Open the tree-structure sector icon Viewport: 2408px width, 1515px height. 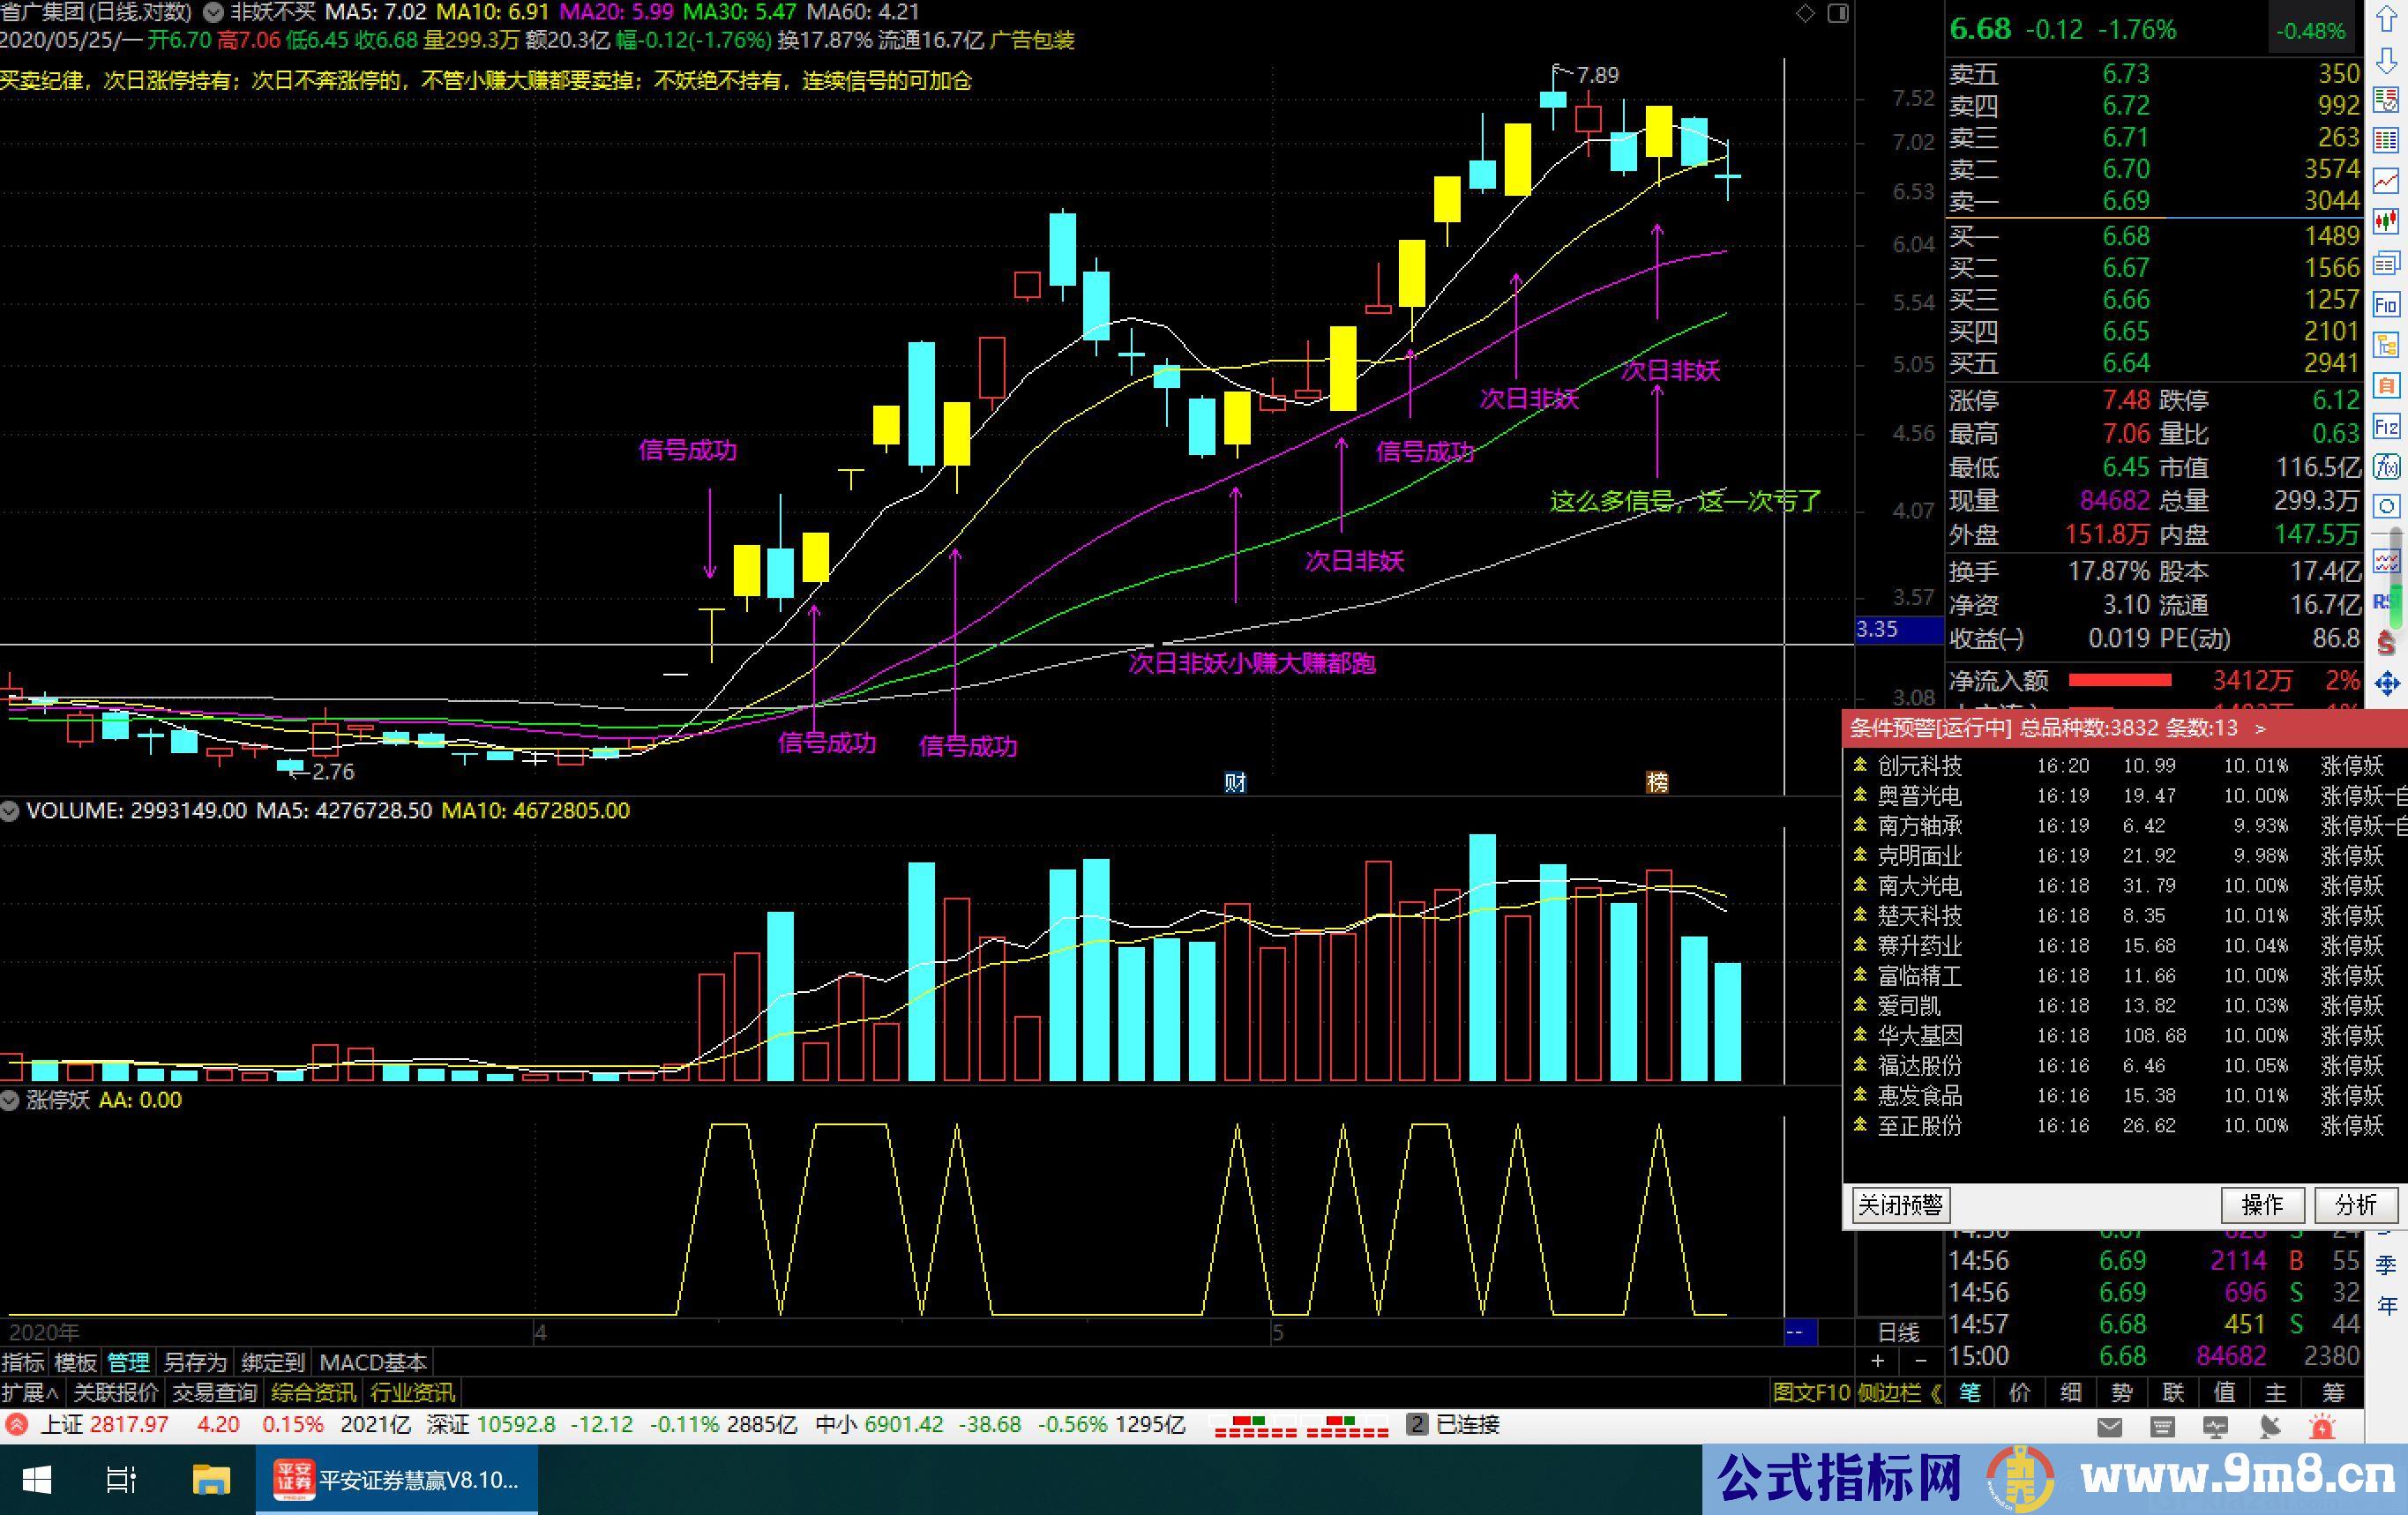click(x=2386, y=345)
